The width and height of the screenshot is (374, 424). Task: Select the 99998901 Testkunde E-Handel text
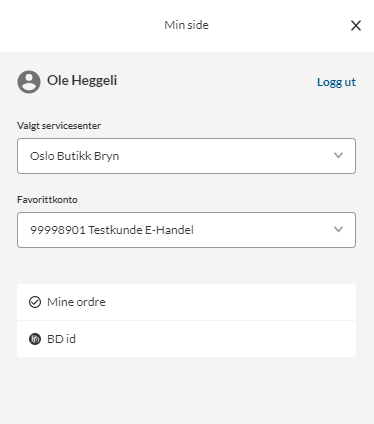(112, 230)
